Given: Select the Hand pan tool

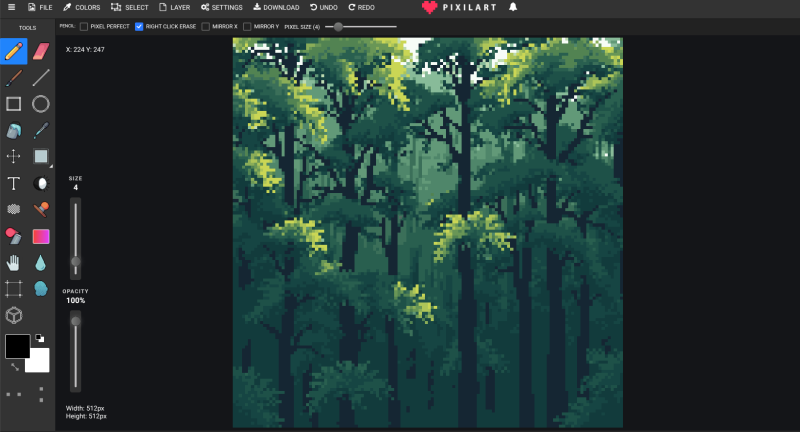Looking at the screenshot, I should click(14, 263).
